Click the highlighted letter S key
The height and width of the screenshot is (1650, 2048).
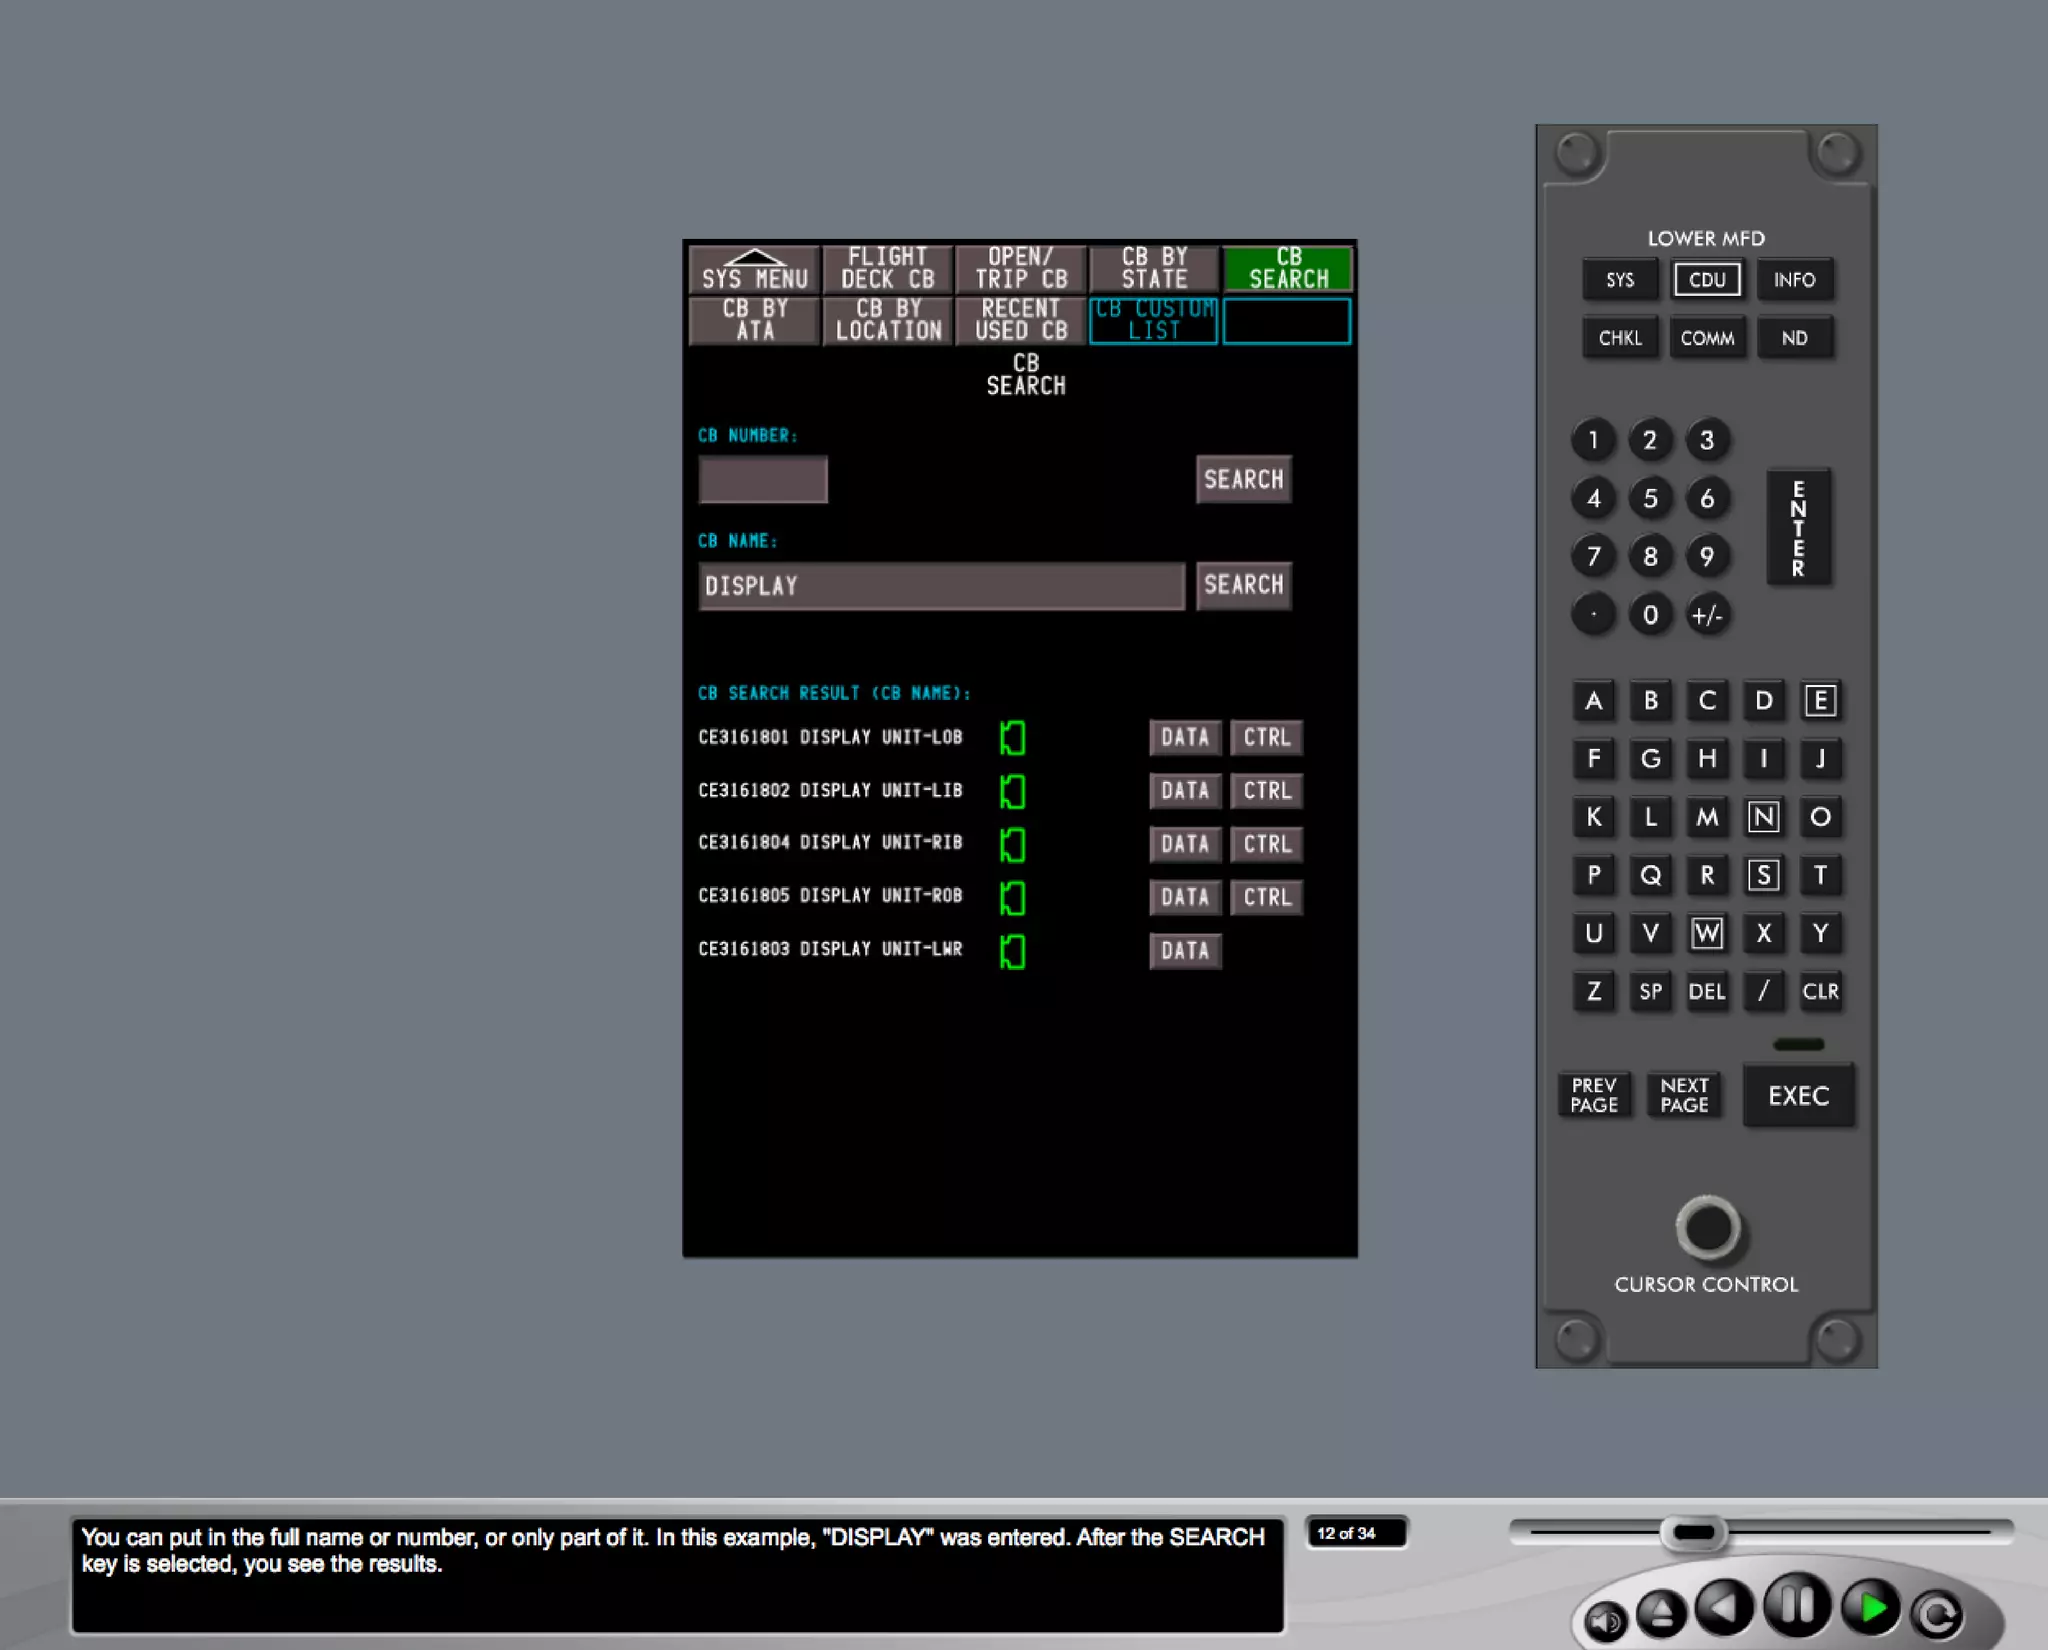[1763, 875]
